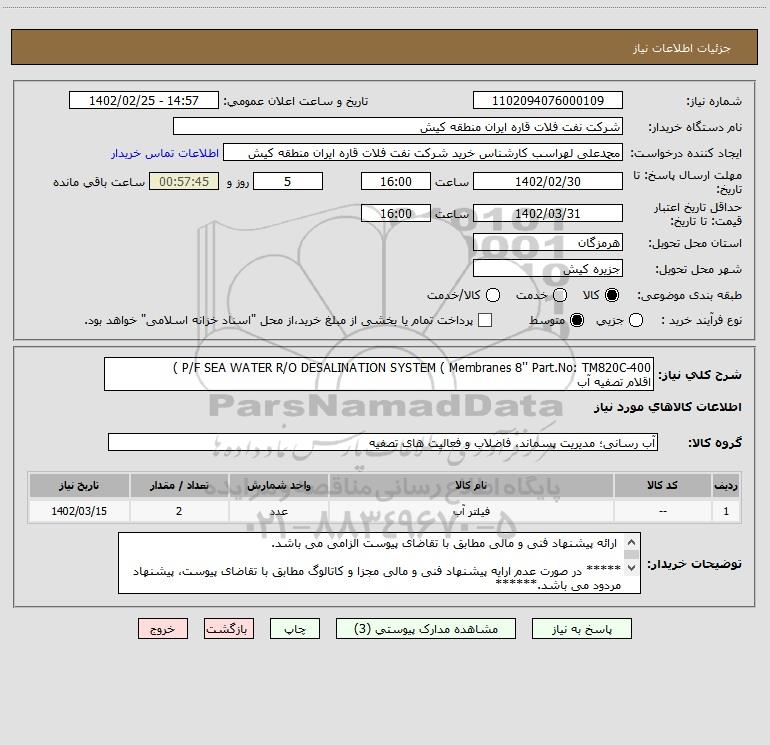Click goods group field آب رسانی
Image resolution: width=770 pixels, height=745 pixels.
click(x=383, y=442)
